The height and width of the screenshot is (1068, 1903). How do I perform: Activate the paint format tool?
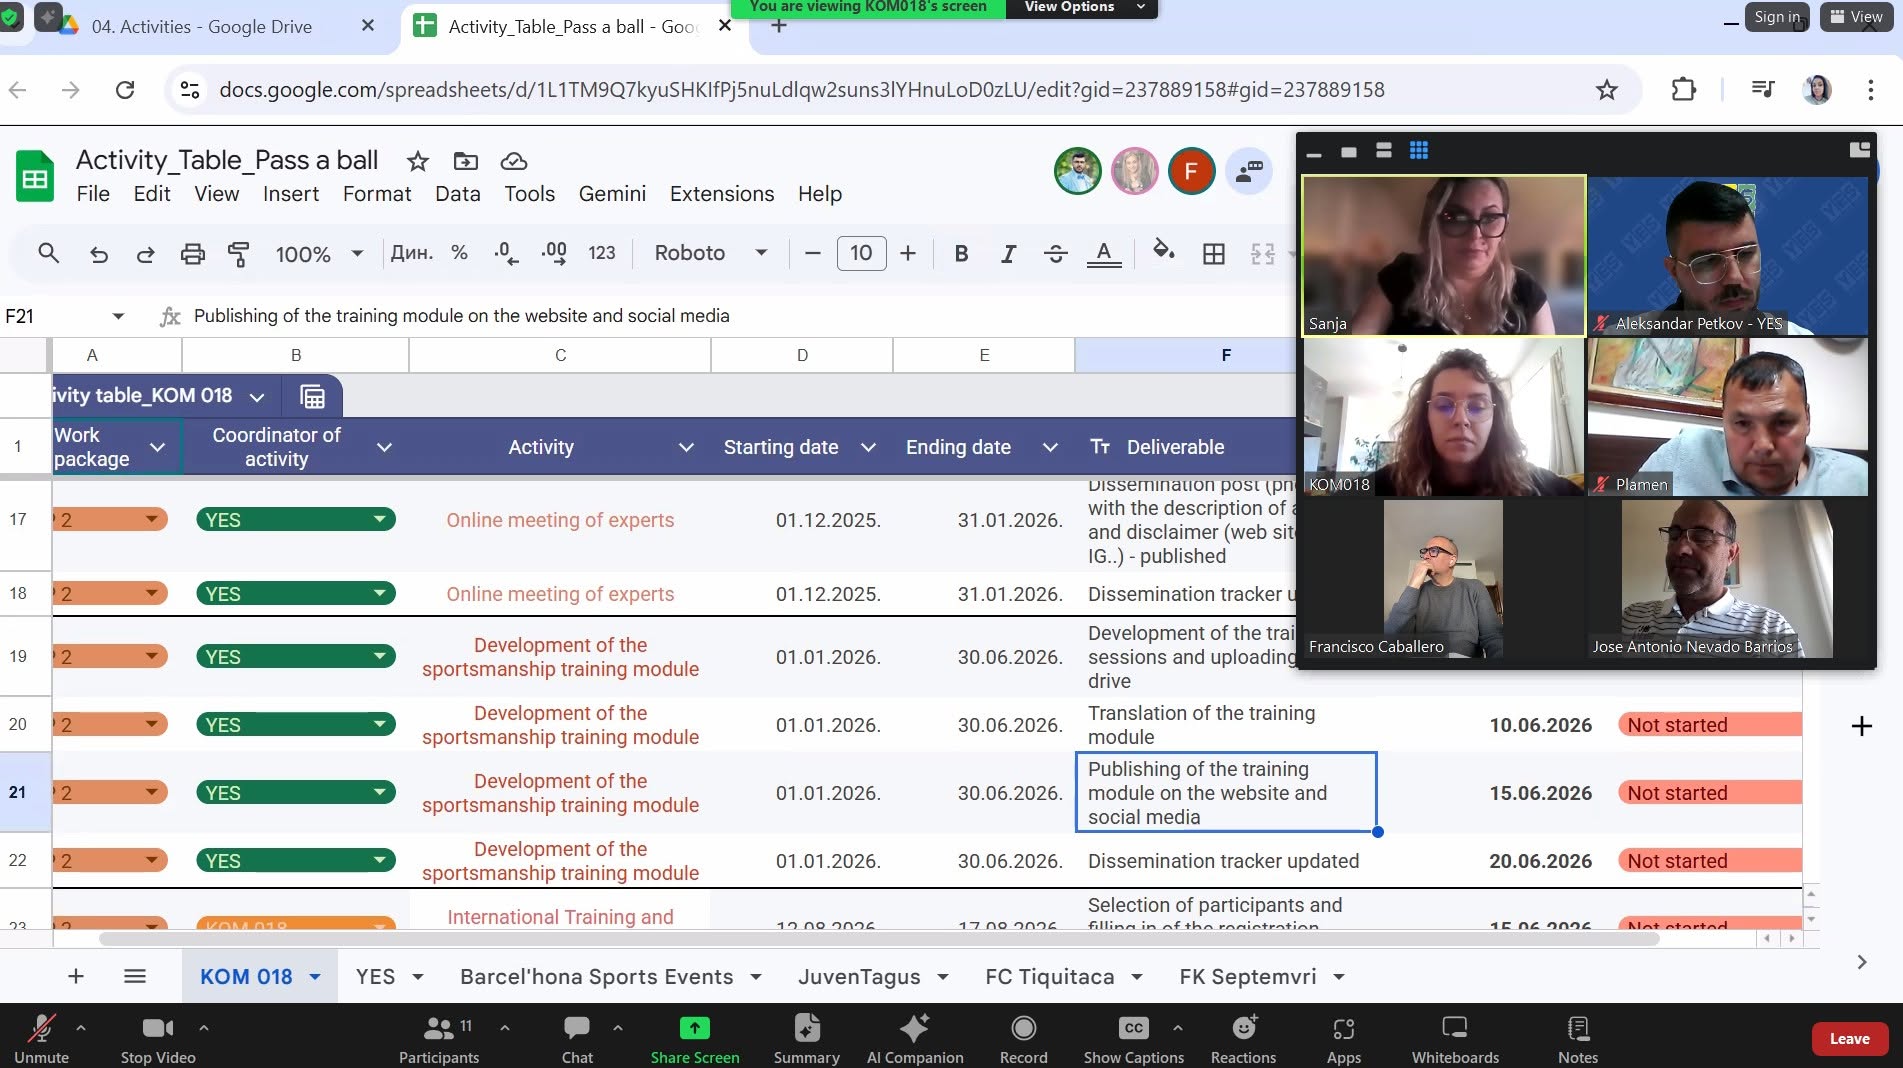coord(238,254)
